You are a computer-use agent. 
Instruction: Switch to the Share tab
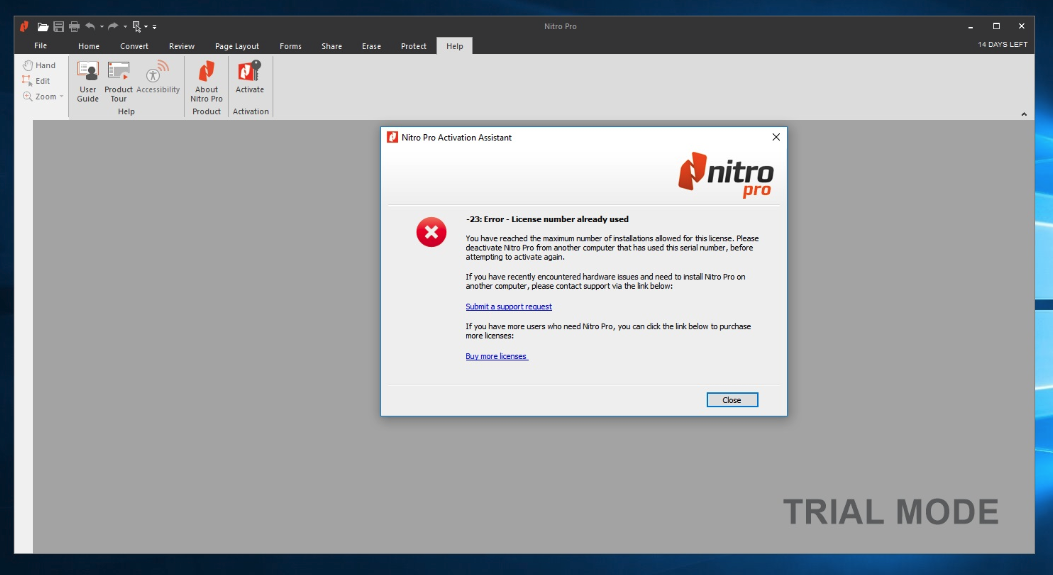point(332,46)
